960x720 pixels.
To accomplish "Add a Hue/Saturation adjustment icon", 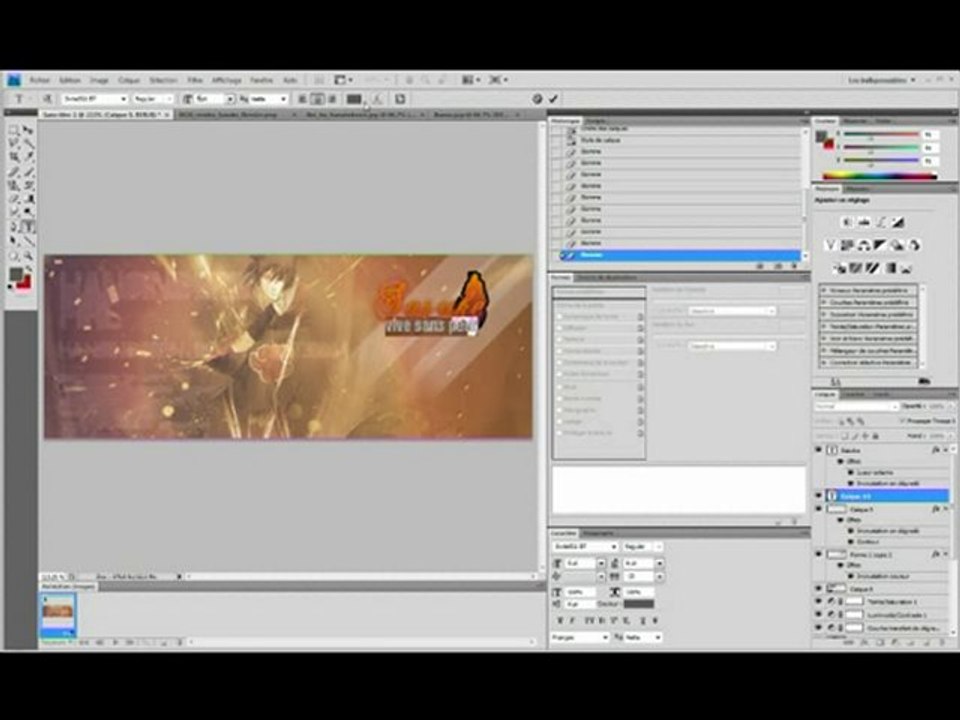I will pyautogui.click(x=847, y=246).
